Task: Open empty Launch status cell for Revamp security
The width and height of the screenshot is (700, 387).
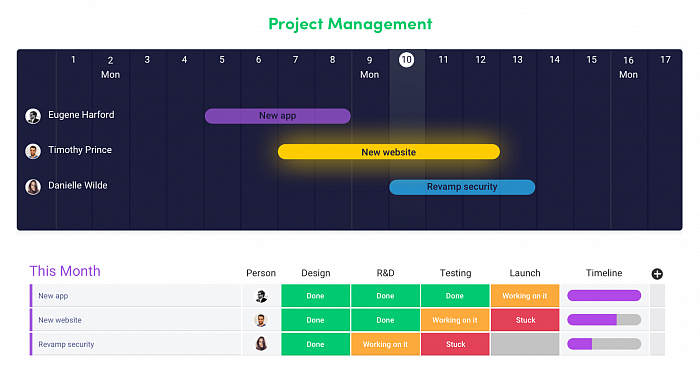Action: pyautogui.click(x=525, y=344)
